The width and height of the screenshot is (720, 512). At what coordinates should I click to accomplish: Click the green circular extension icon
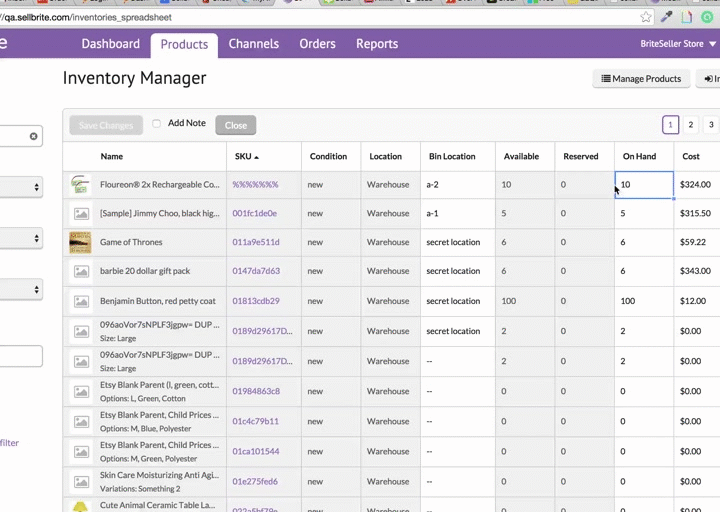pyautogui.click(x=707, y=17)
